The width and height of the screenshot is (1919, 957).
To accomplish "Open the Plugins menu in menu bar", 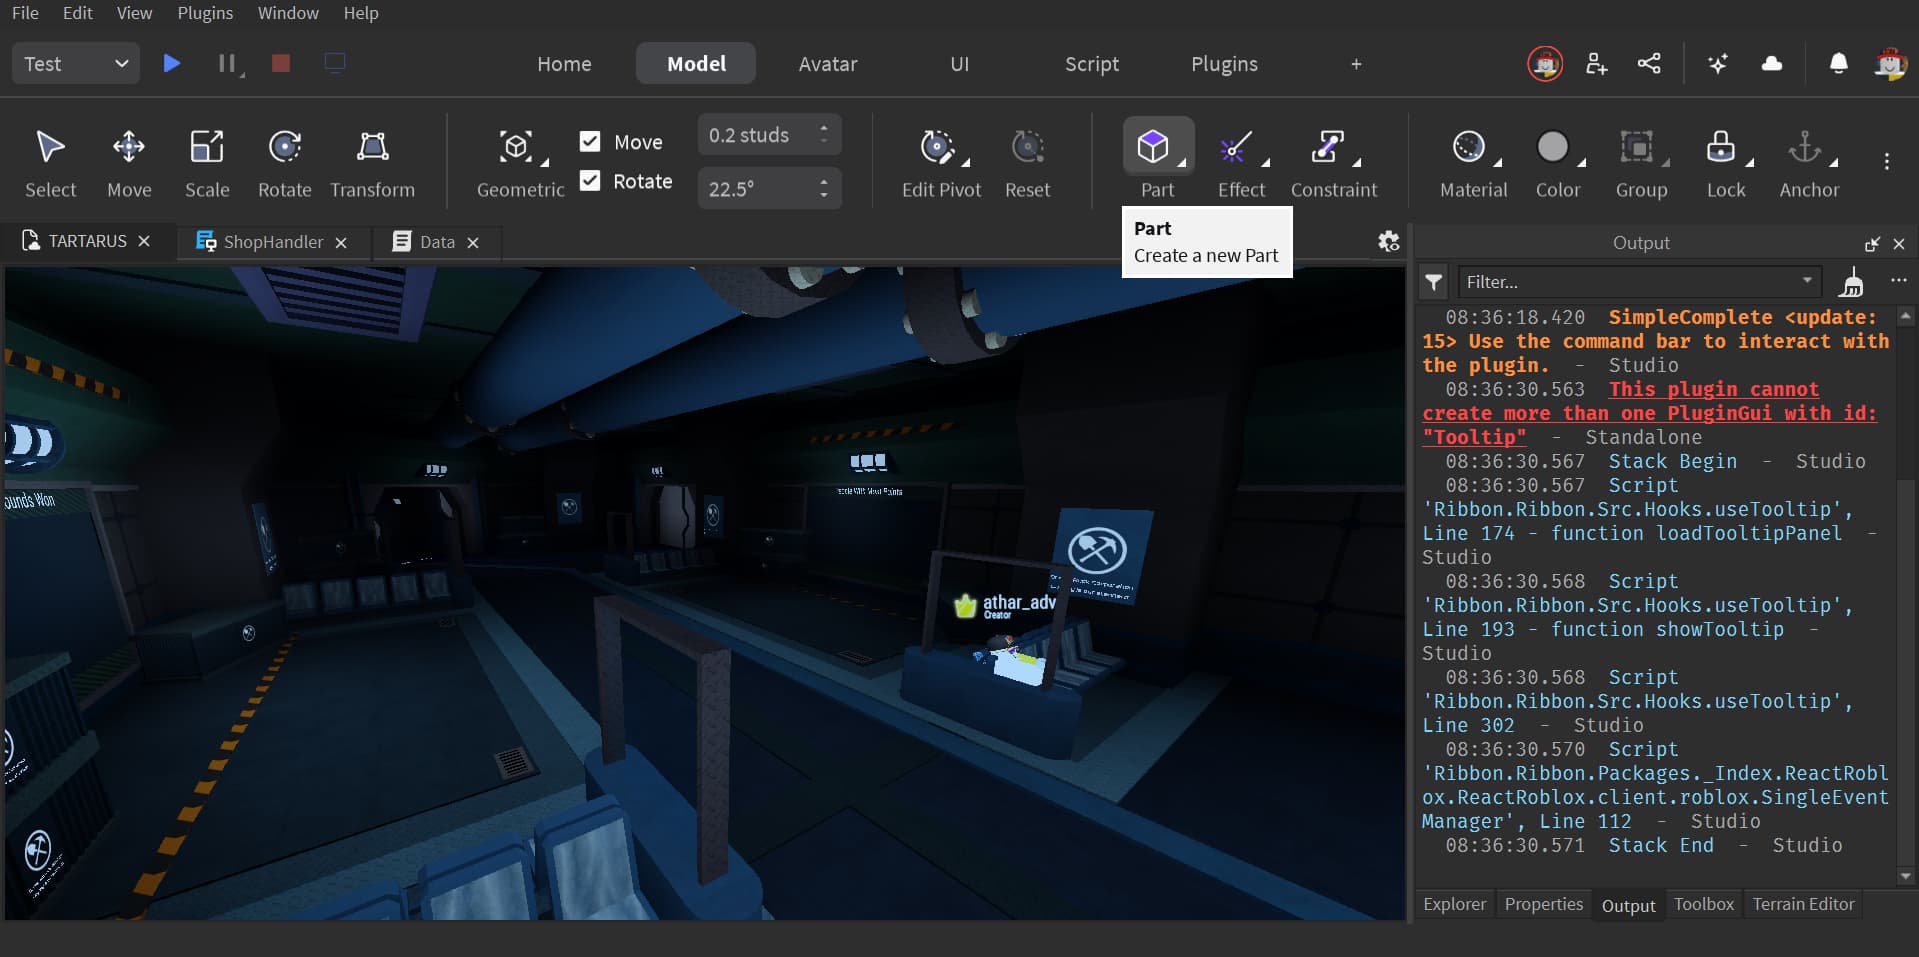I will pyautogui.click(x=205, y=13).
